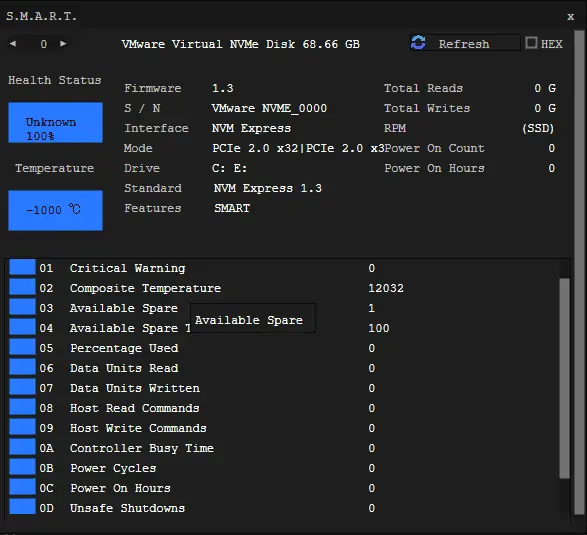The width and height of the screenshot is (587, 535).
Task: Click the Health Status label
Action: [55, 80]
